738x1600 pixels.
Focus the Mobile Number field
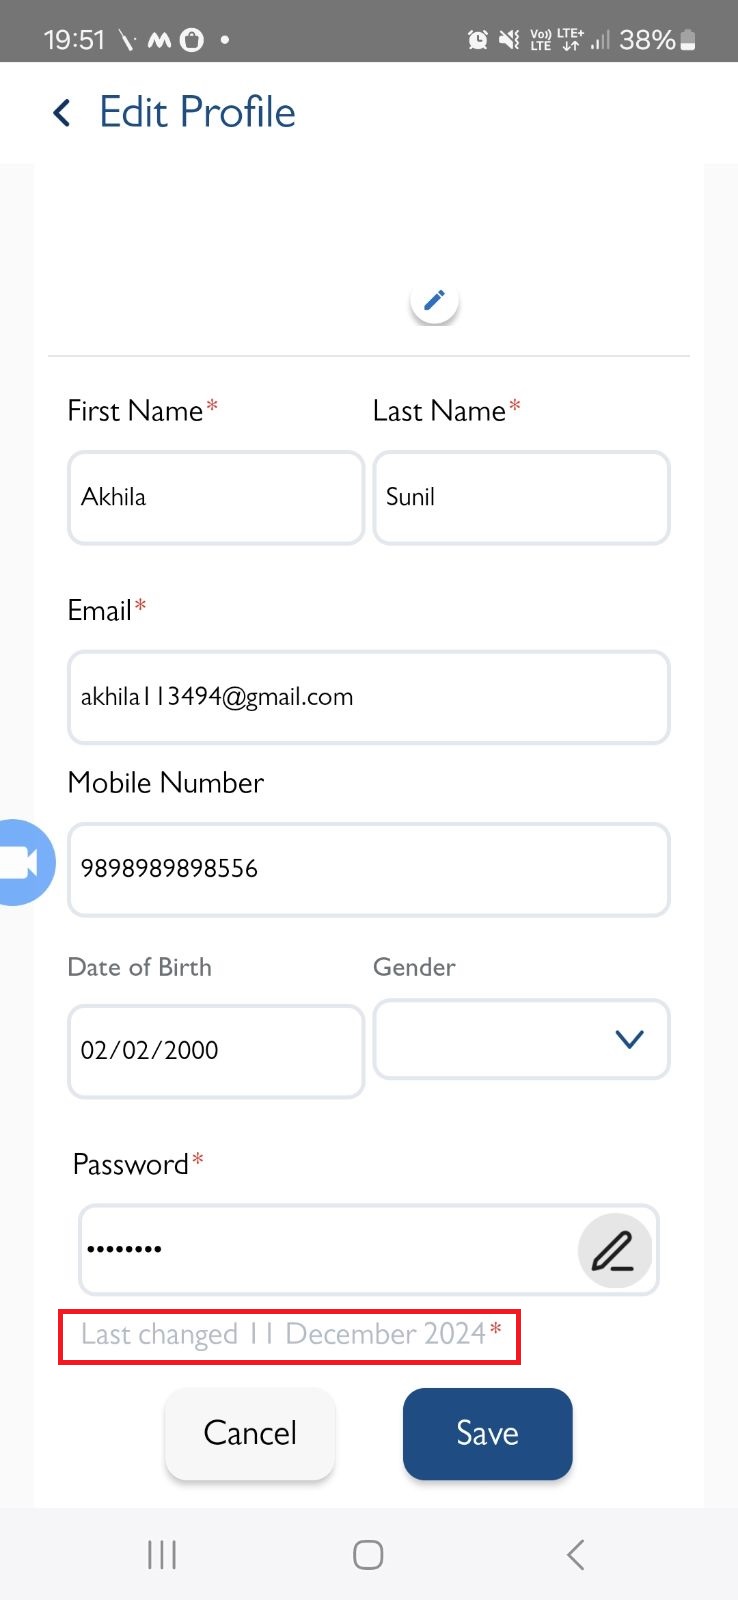click(368, 869)
